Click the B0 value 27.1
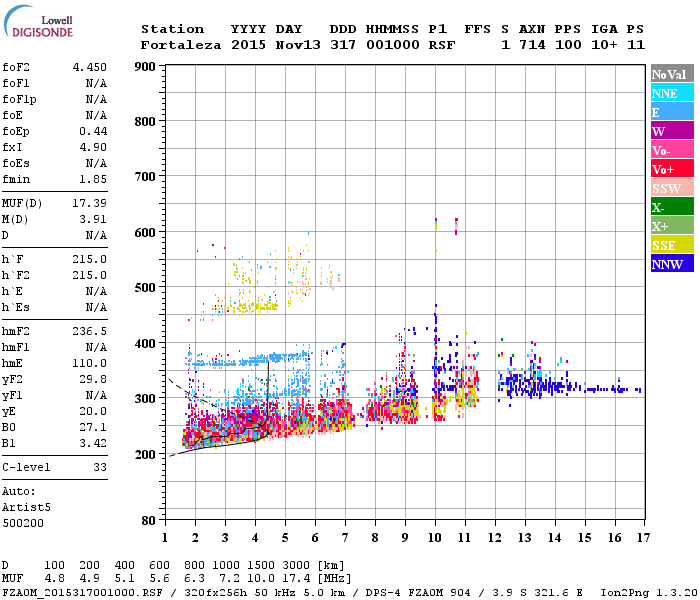This screenshot has width=700, height=600. tap(93, 427)
